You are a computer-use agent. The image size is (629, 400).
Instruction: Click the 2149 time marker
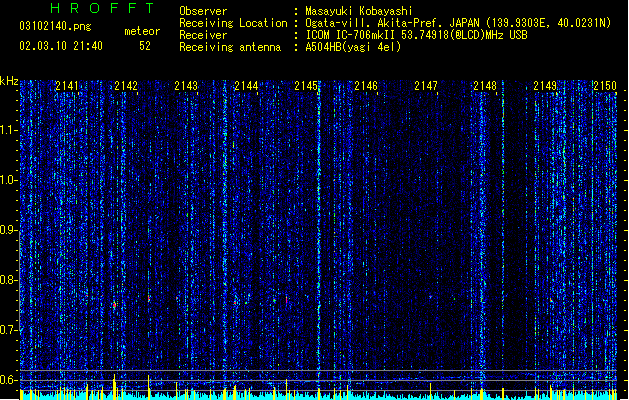[545, 86]
